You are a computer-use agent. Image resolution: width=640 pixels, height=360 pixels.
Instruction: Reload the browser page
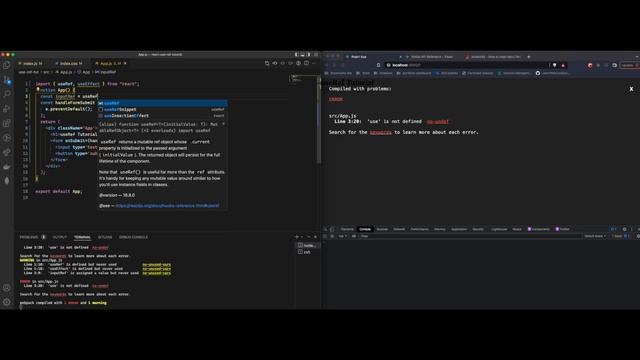tap(342, 65)
